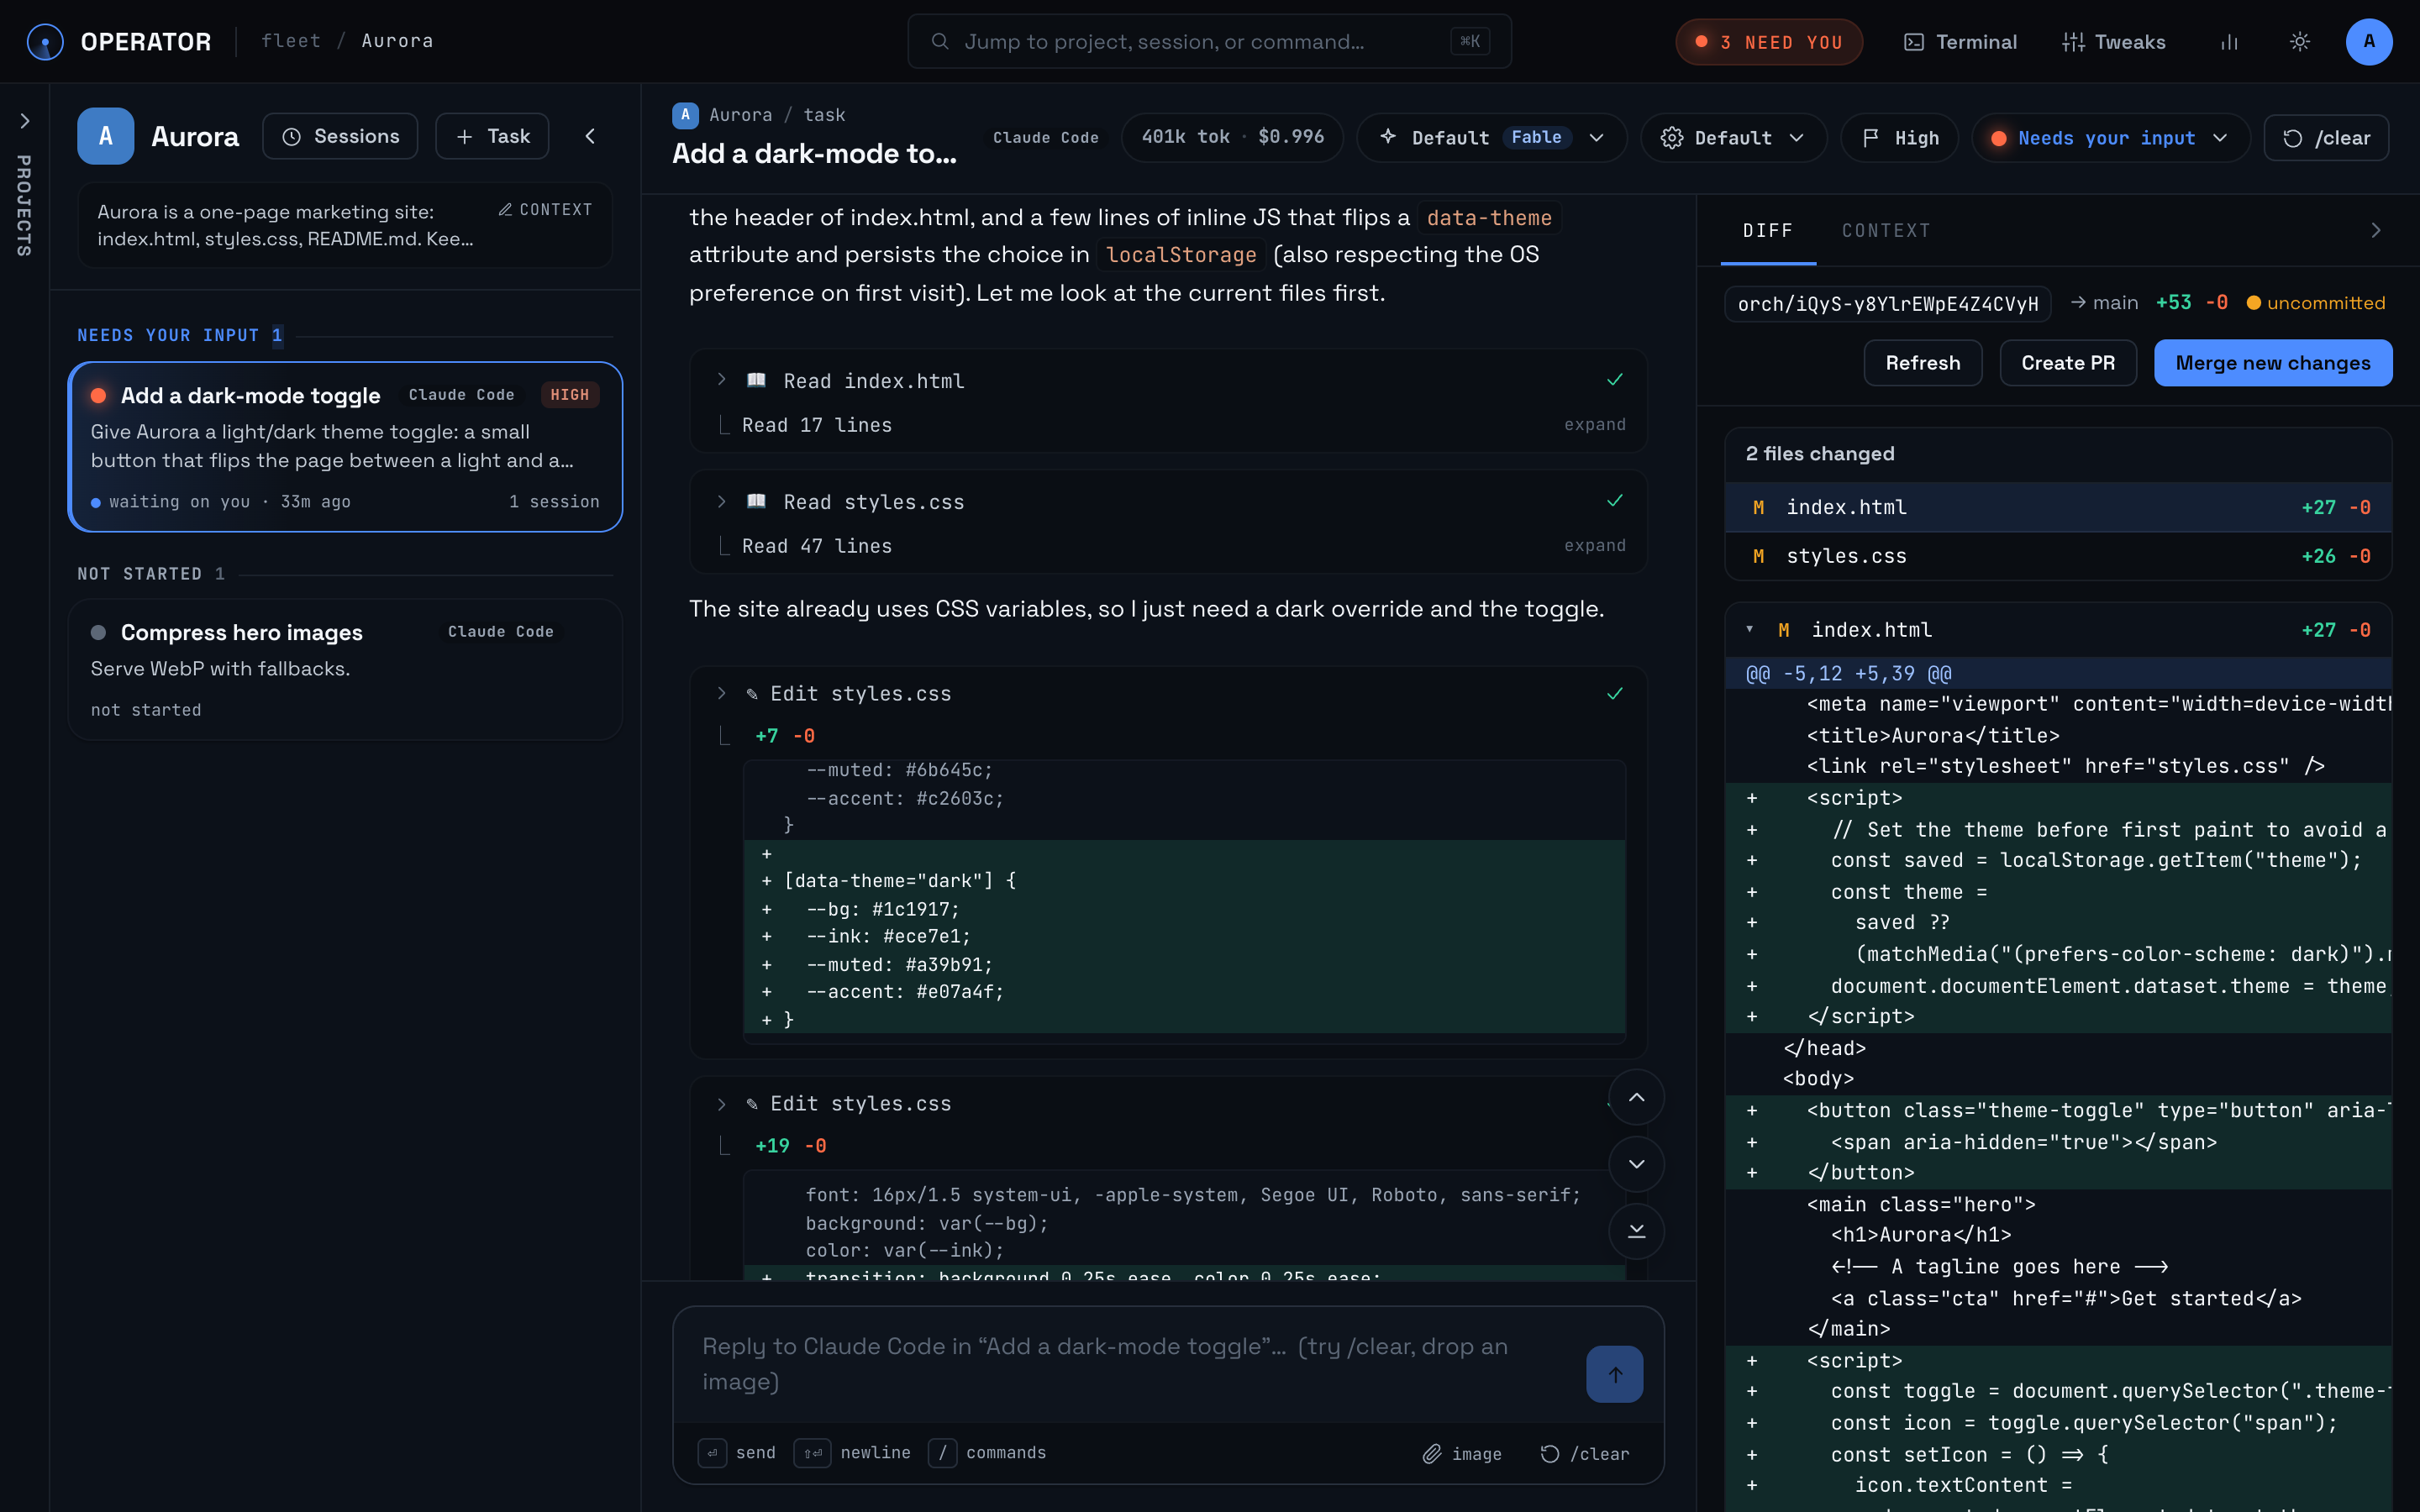
Task: Expand the Read styles.css step chevron
Action: click(721, 501)
